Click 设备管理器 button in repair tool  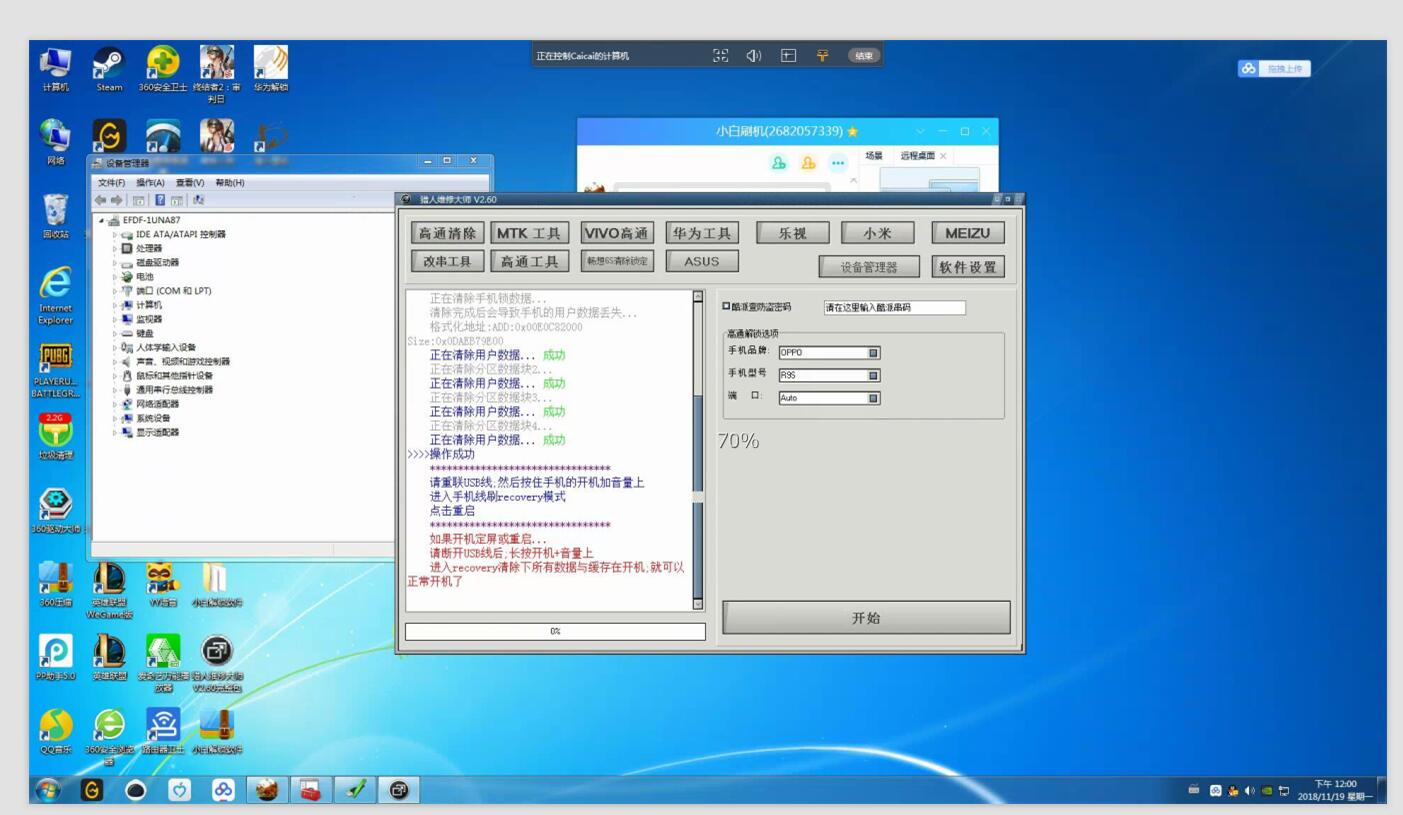click(x=870, y=267)
